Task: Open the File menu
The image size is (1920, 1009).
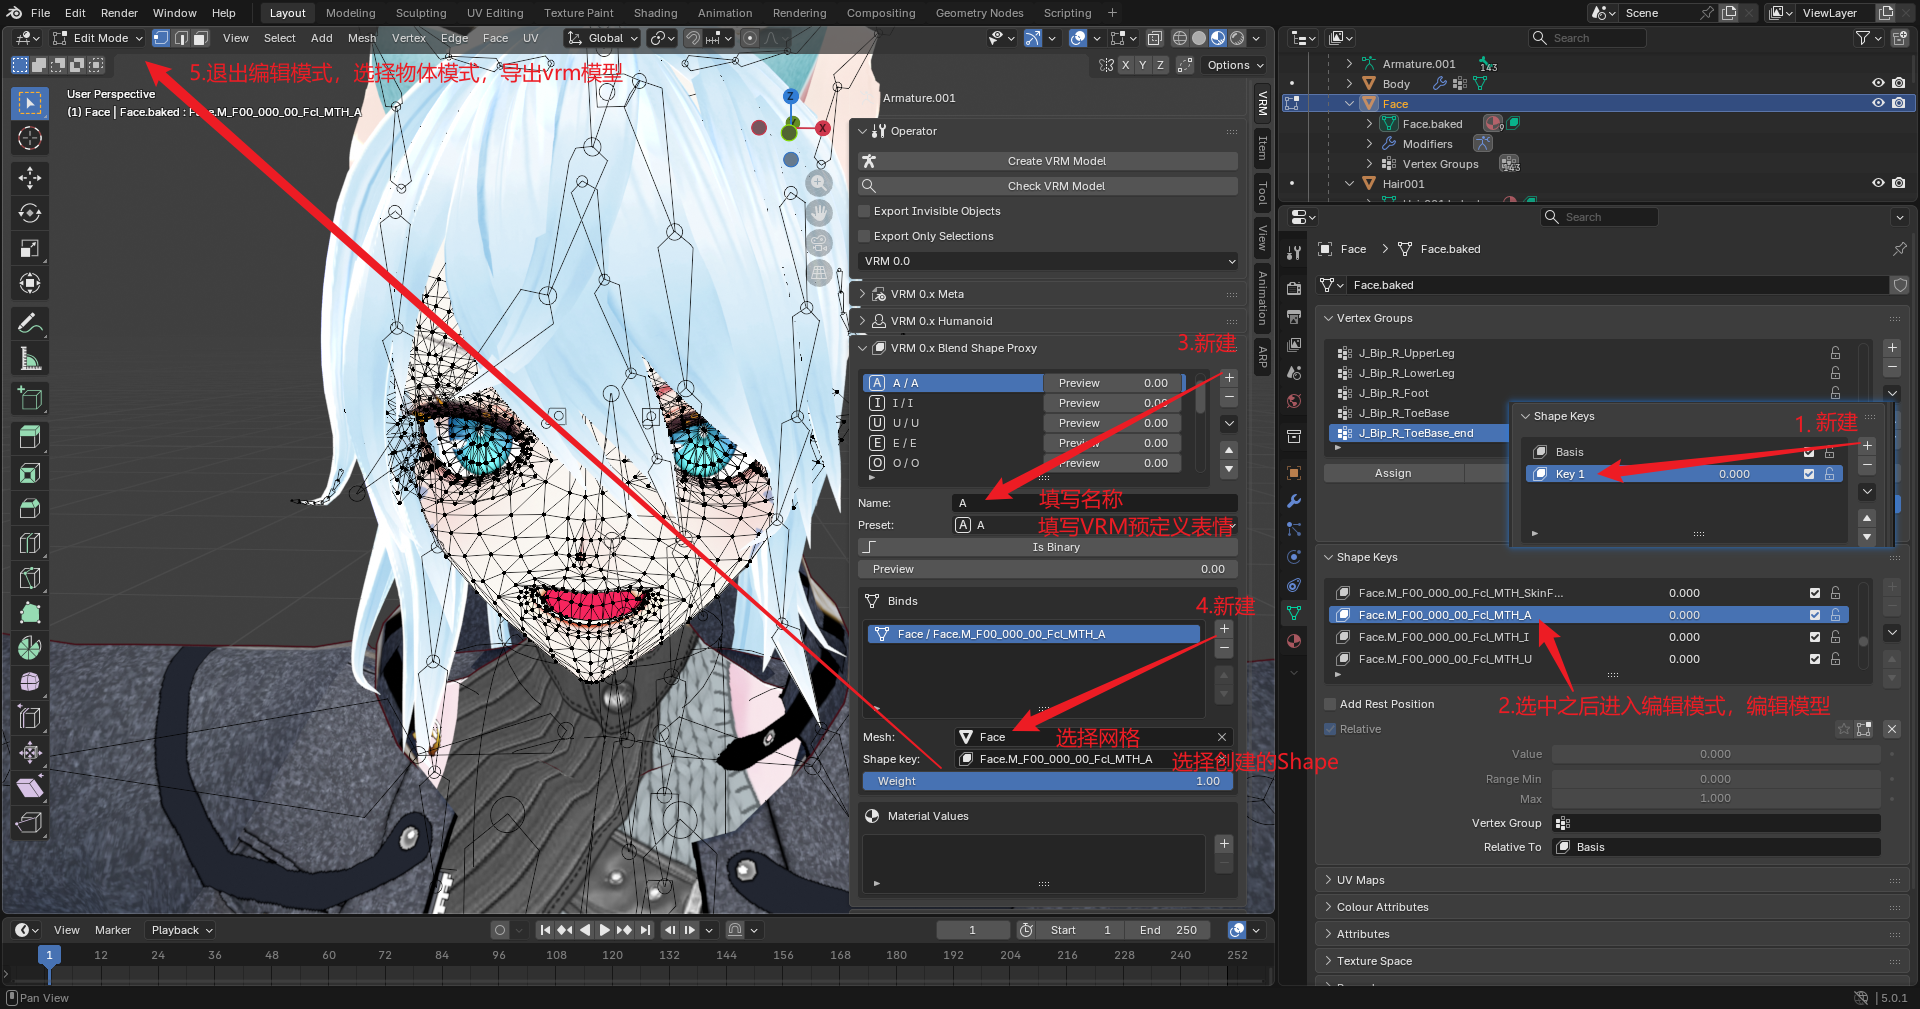Action: pyautogui.click(x=40, y=13)
